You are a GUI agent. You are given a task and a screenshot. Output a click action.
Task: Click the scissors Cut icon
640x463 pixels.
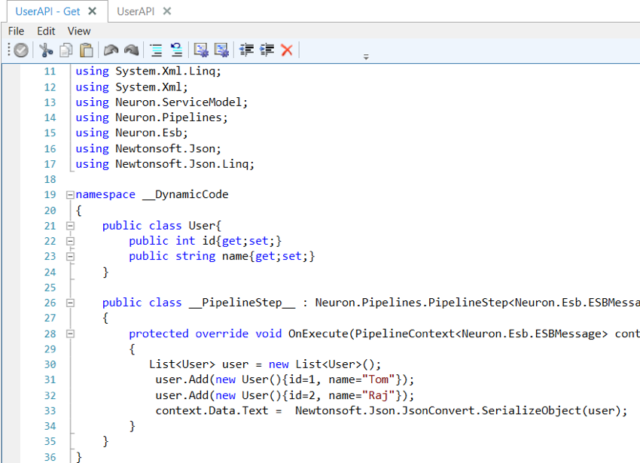tap(46, 50)
